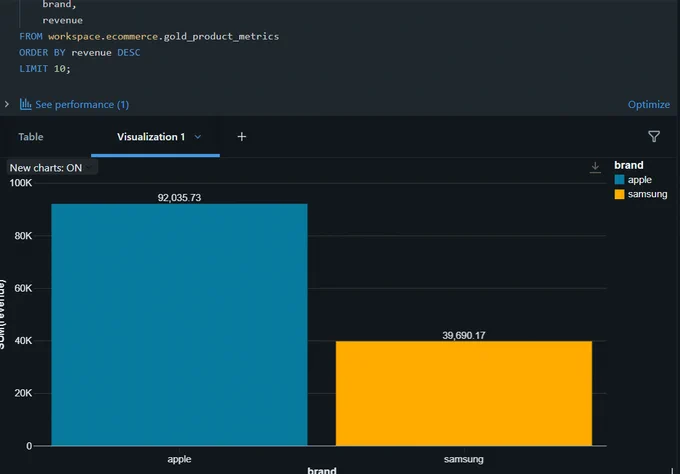Switch to the Table tab
The width and height of the screenshot is (680, 474).
click(31, 137)
